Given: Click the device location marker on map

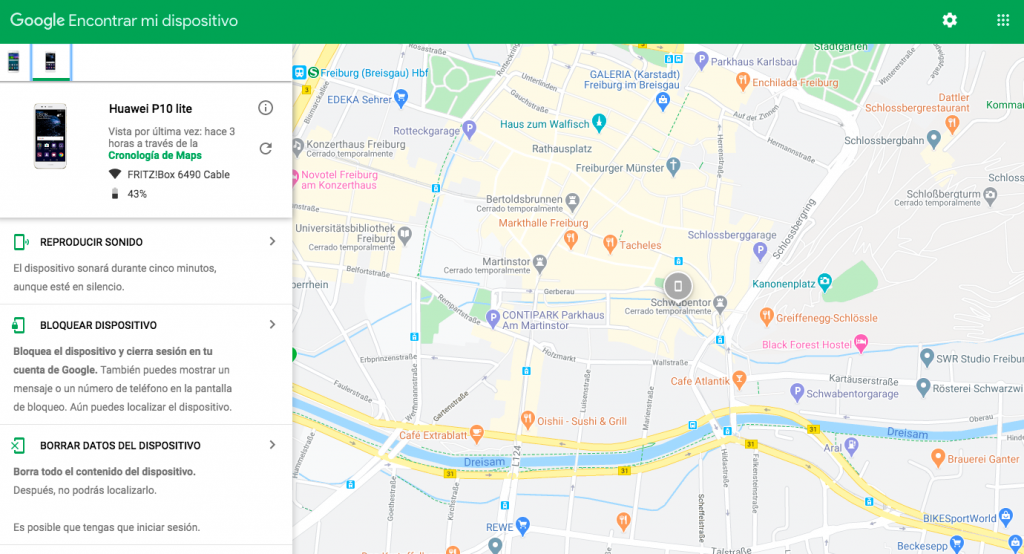Looking at the screenshot, I should pos(678,286).
